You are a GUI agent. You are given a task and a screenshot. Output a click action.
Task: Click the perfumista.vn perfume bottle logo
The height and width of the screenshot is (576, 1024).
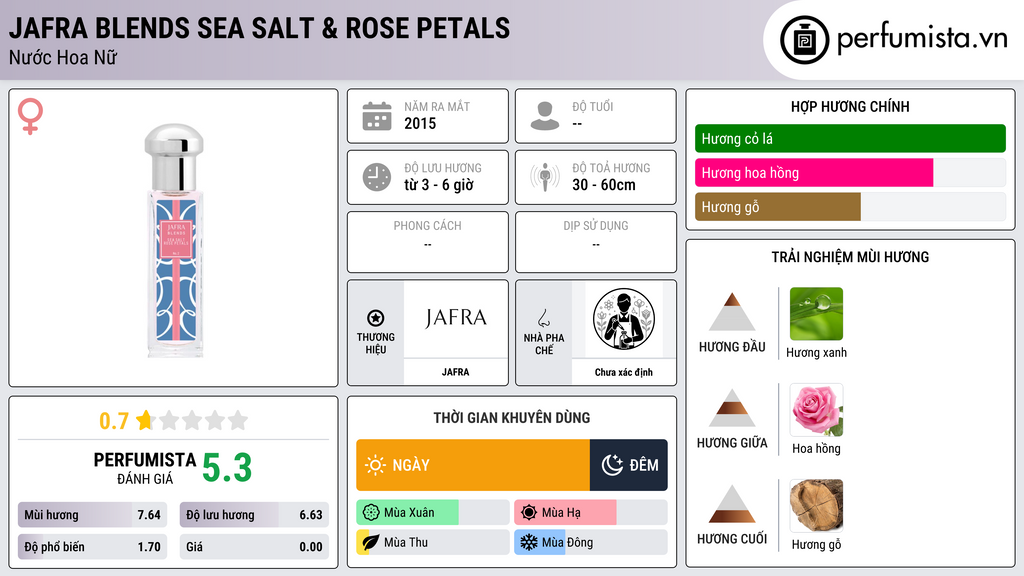point(804,40)
